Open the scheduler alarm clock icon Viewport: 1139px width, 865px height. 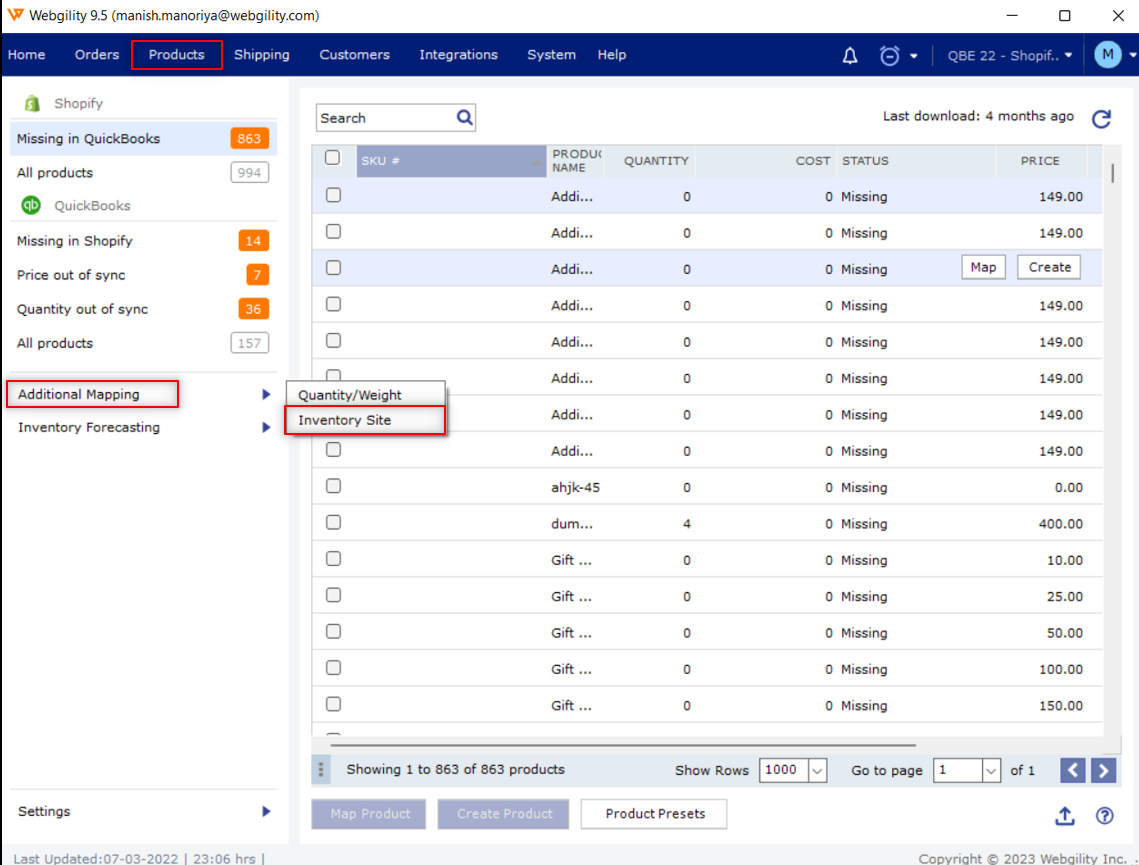coord(889,55)
